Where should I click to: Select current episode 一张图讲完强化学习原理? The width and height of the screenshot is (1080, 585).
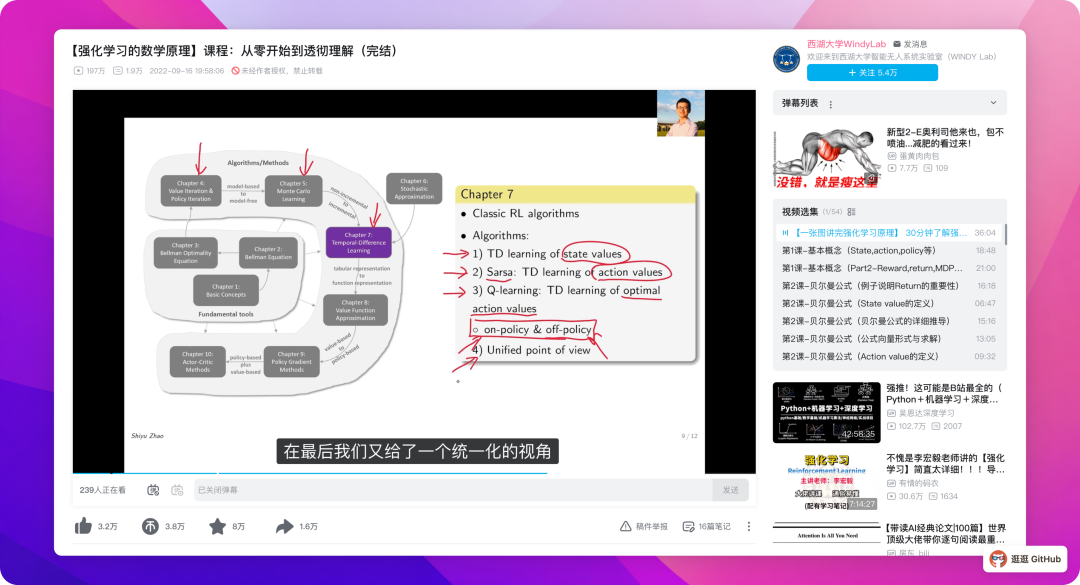pyautogui.click(x=889, y=233)
